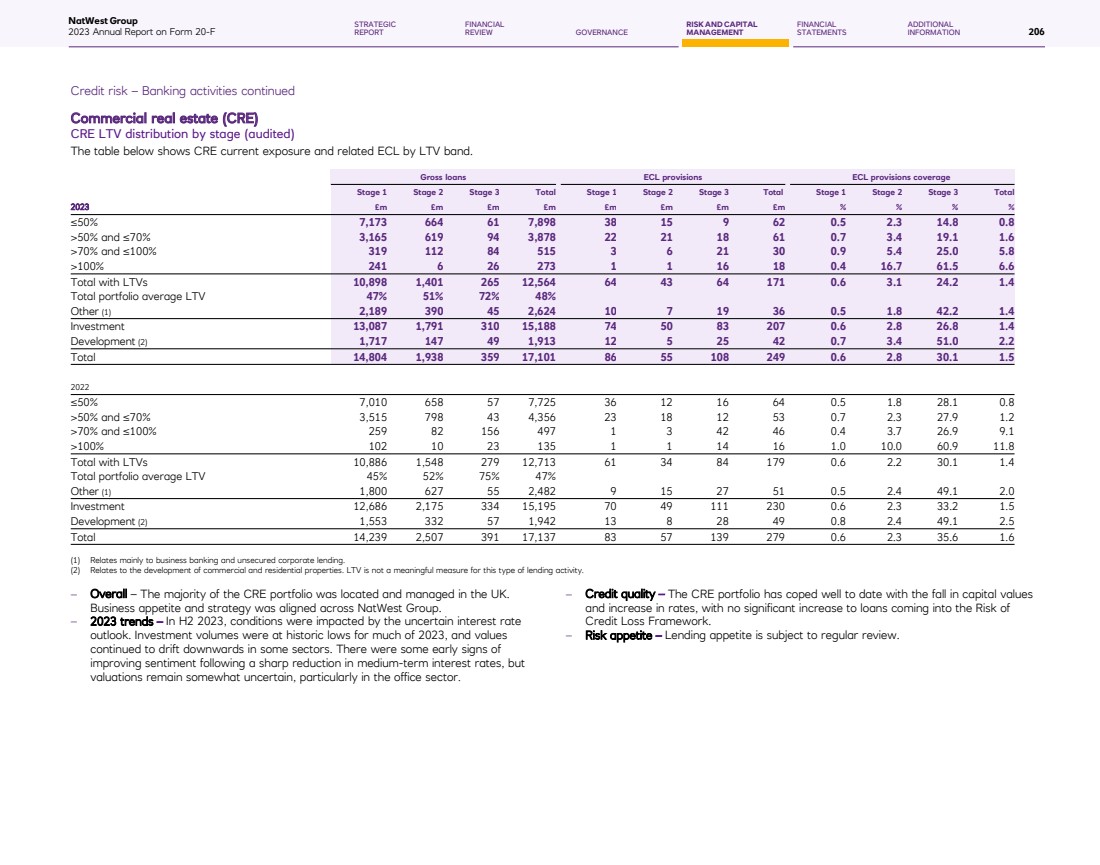
Task: Open the Strategic Report tab
Action: tap(375, 28)
